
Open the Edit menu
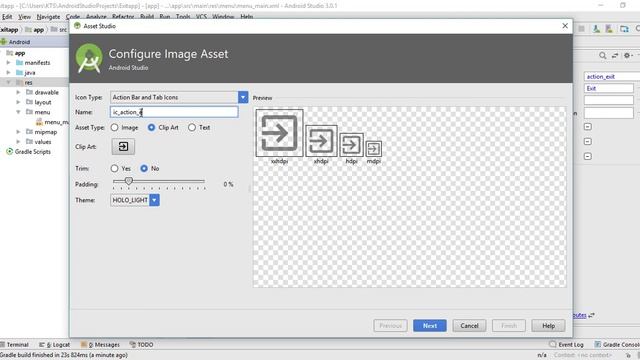pos(7,17)
